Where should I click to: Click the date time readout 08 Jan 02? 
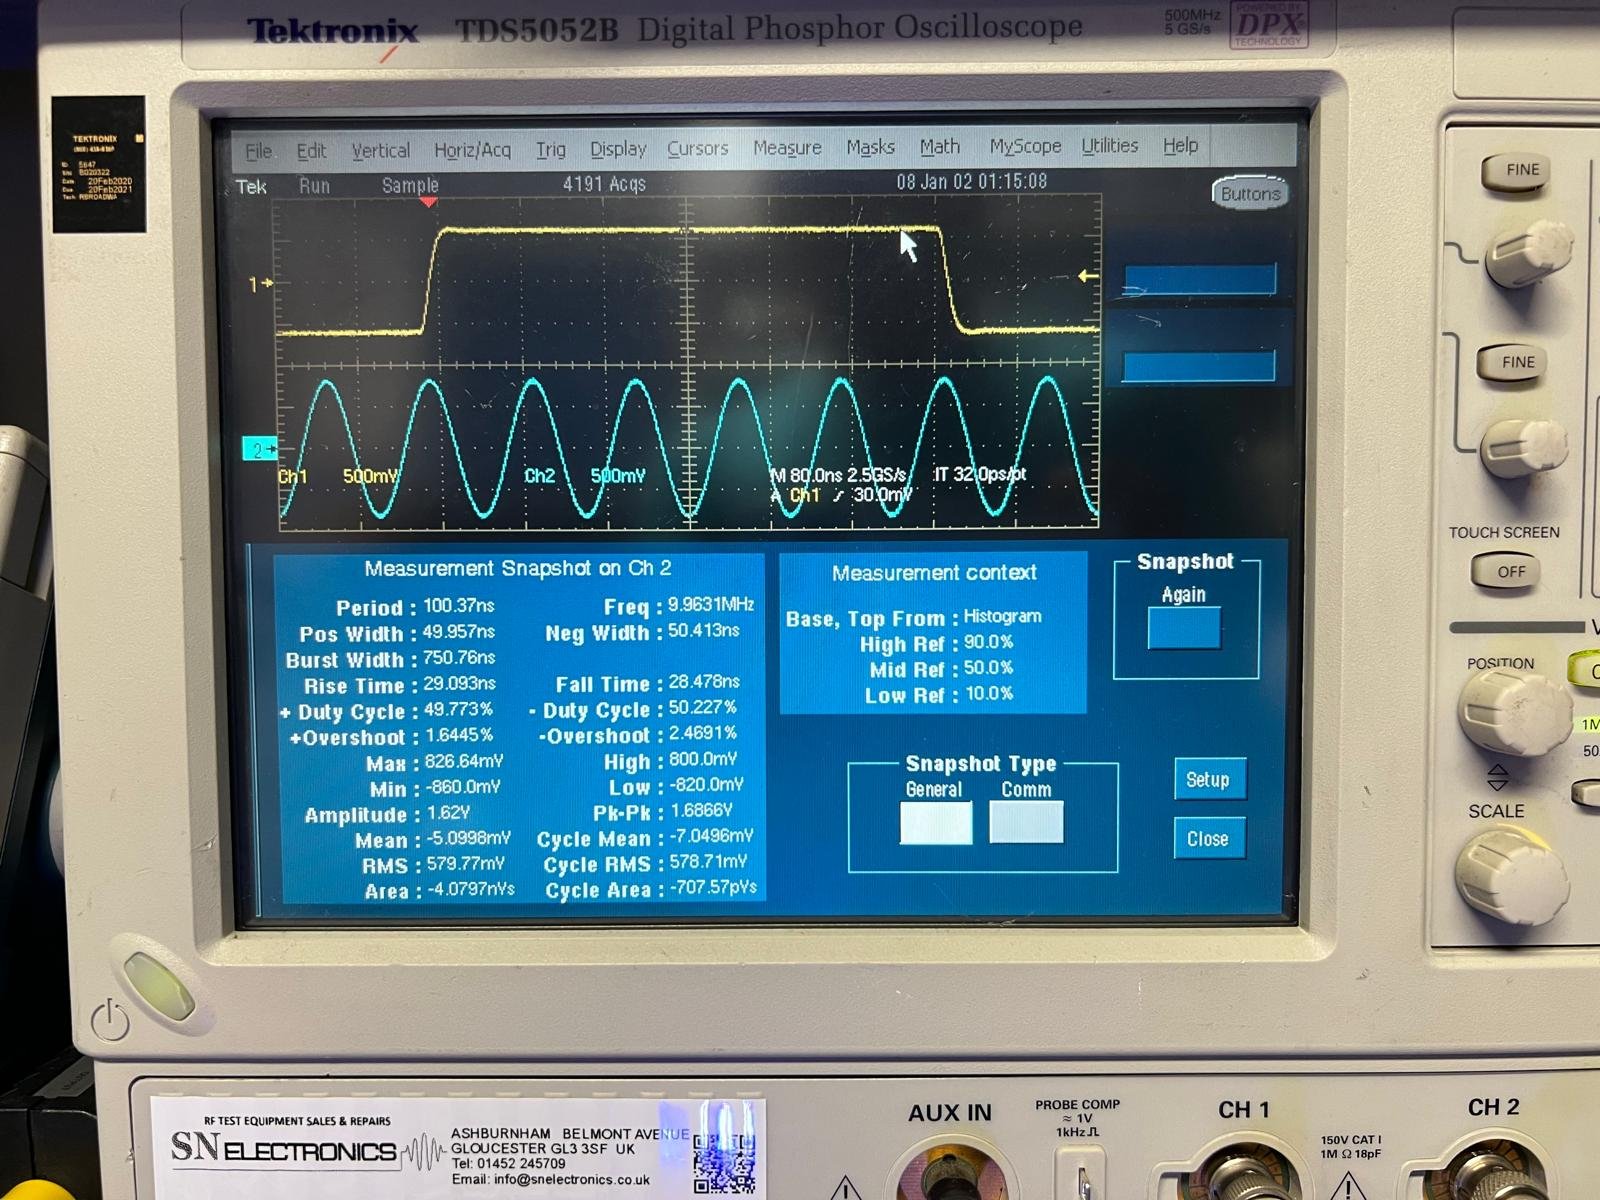click(x=971, y=182)
